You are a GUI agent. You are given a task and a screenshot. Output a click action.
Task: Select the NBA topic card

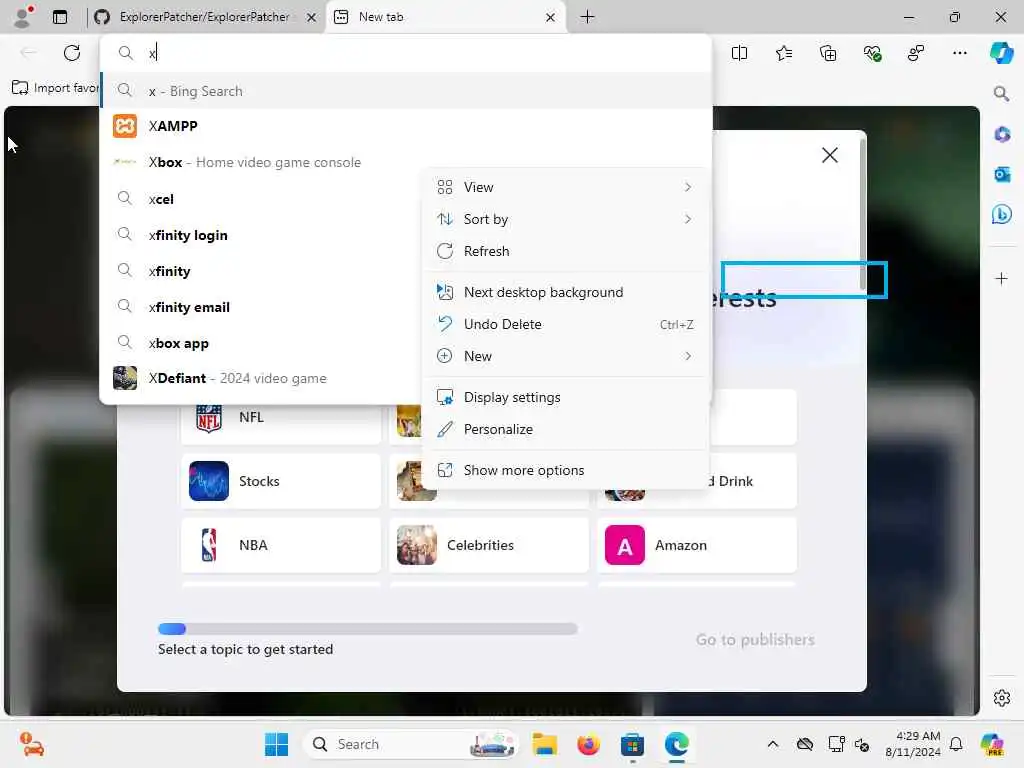(x=281, y=545)
